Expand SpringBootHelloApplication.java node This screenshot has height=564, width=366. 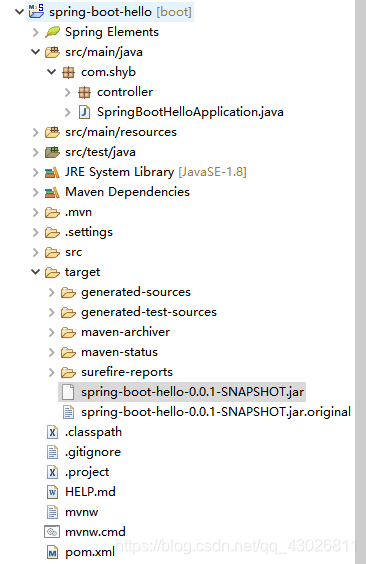pos(68,113)
